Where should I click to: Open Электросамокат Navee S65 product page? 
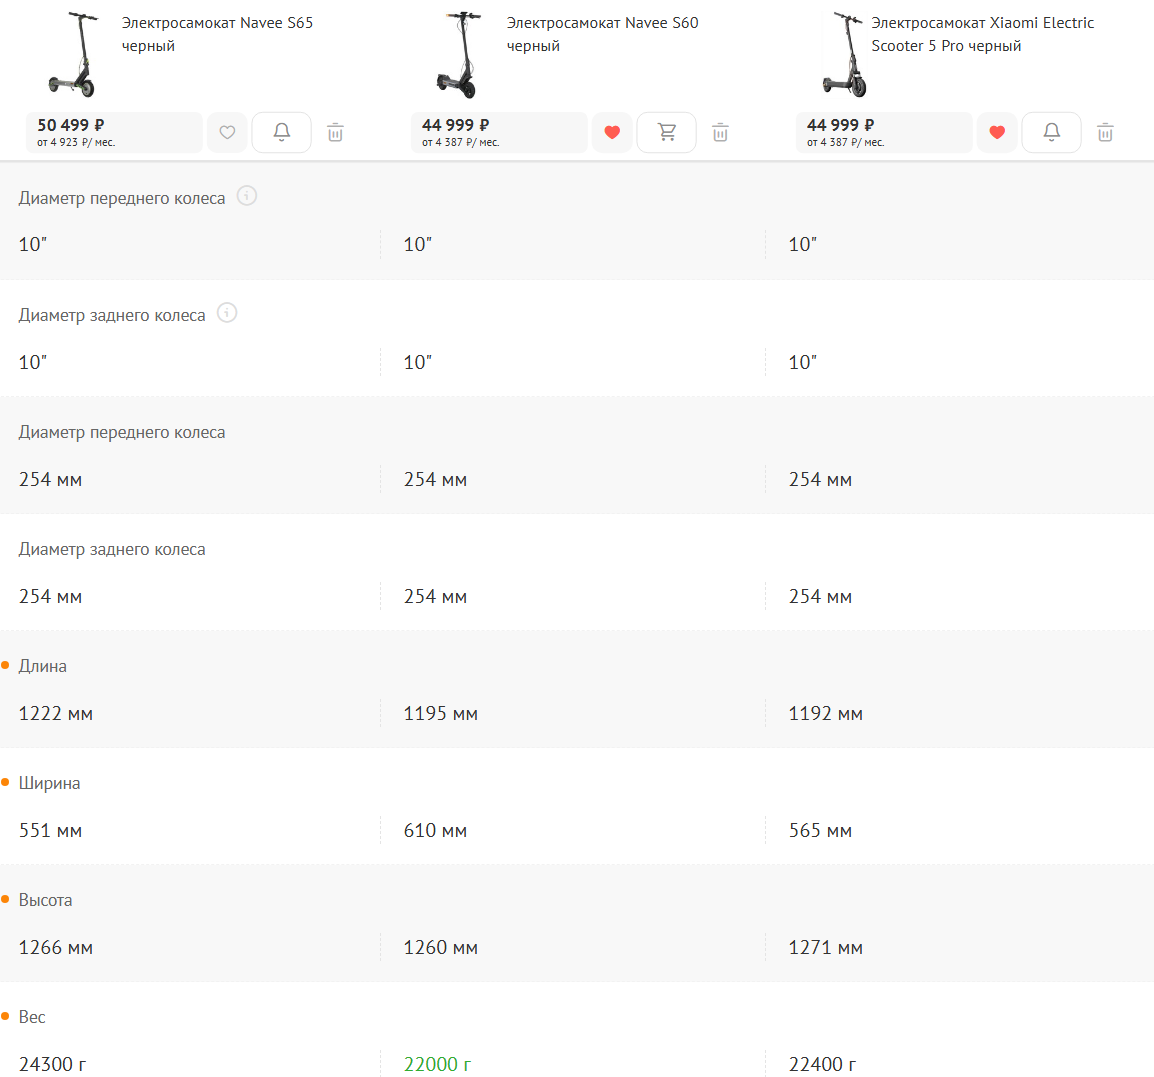pyautogui.click(x=217, y=34)
